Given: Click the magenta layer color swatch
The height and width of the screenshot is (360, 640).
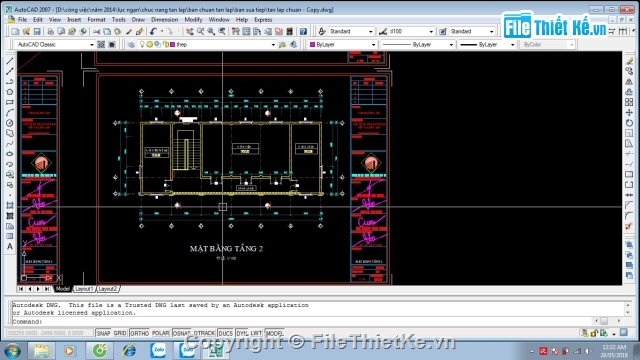Looking at the screenshot, I should coord(173,44).
